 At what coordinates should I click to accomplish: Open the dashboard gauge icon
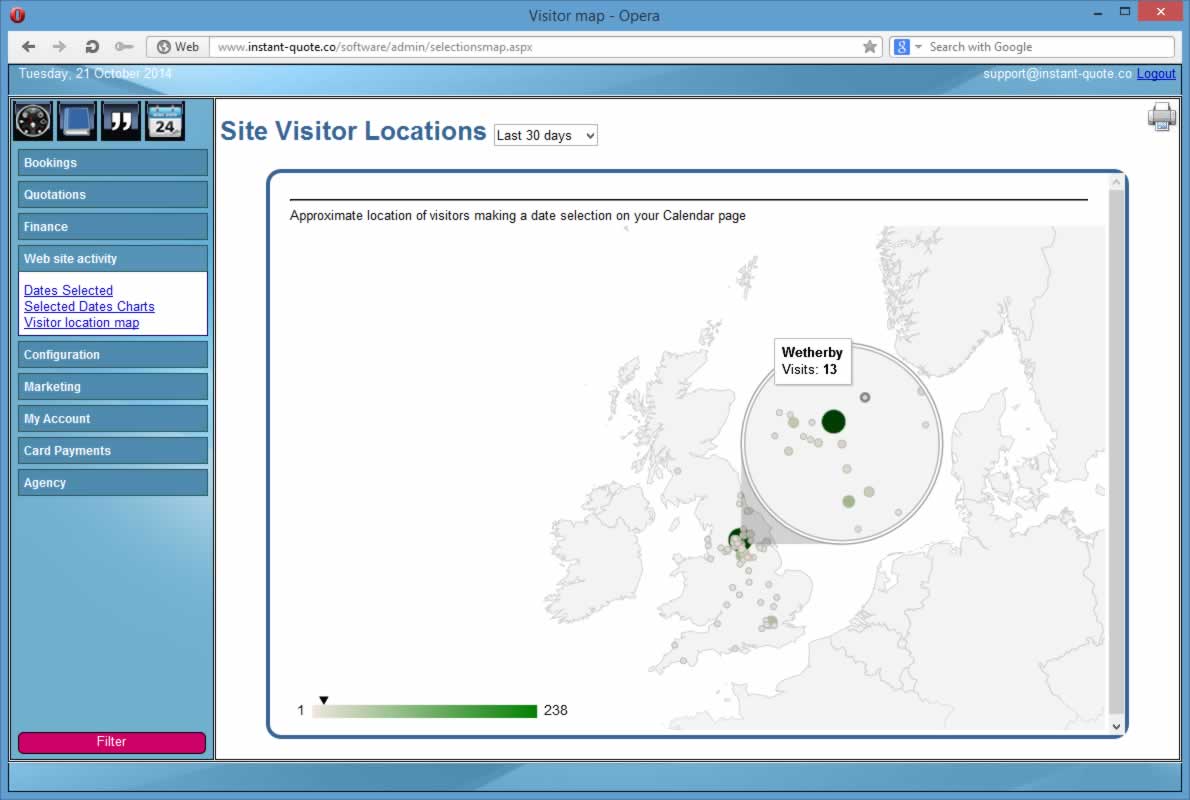coord(33,121)
